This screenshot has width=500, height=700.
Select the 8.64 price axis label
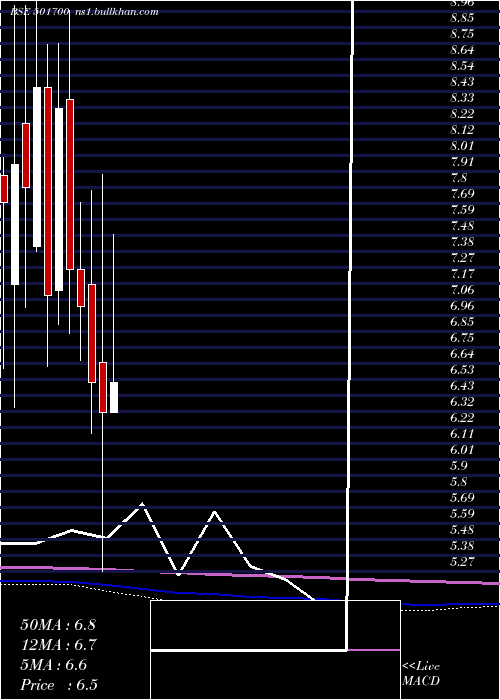(x=462, y=50)
